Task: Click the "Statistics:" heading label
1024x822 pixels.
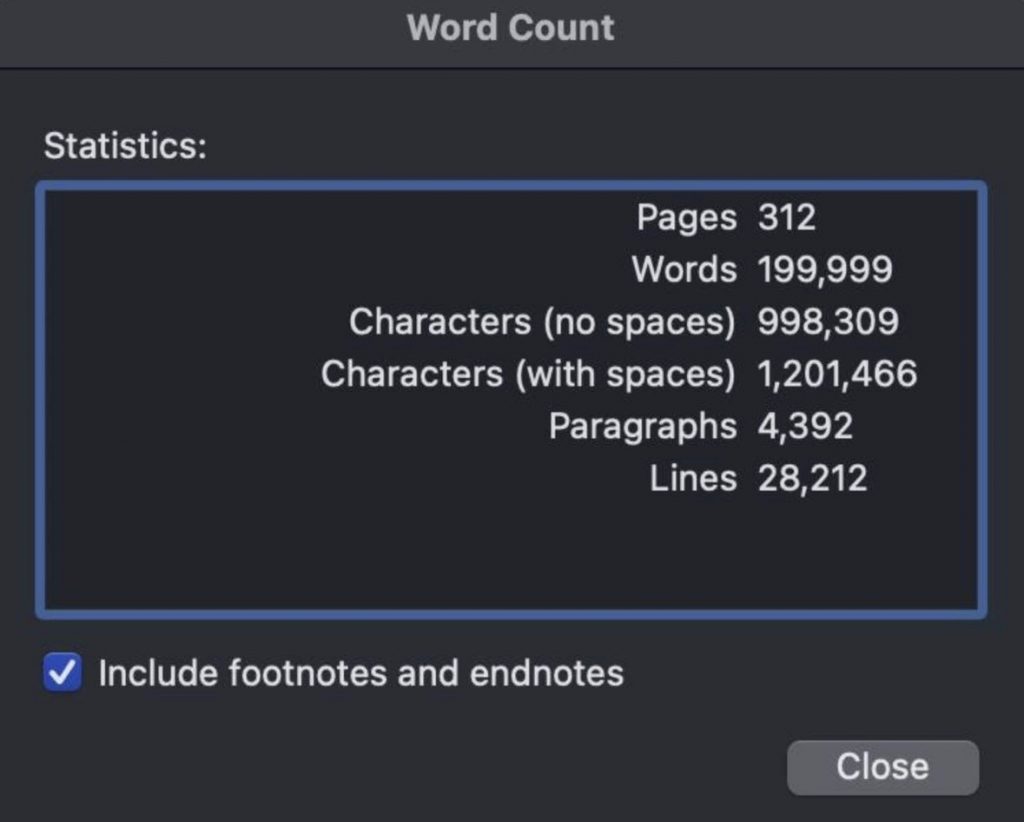Action: pos(125,146)
